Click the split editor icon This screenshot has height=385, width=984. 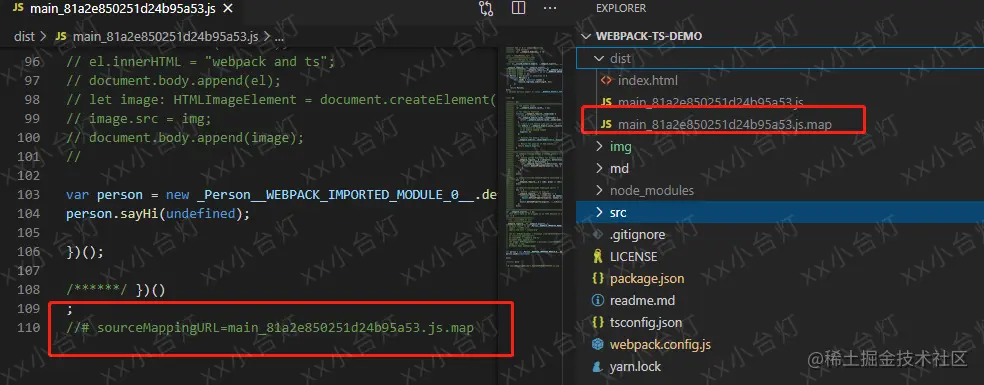tap(518, 8)
